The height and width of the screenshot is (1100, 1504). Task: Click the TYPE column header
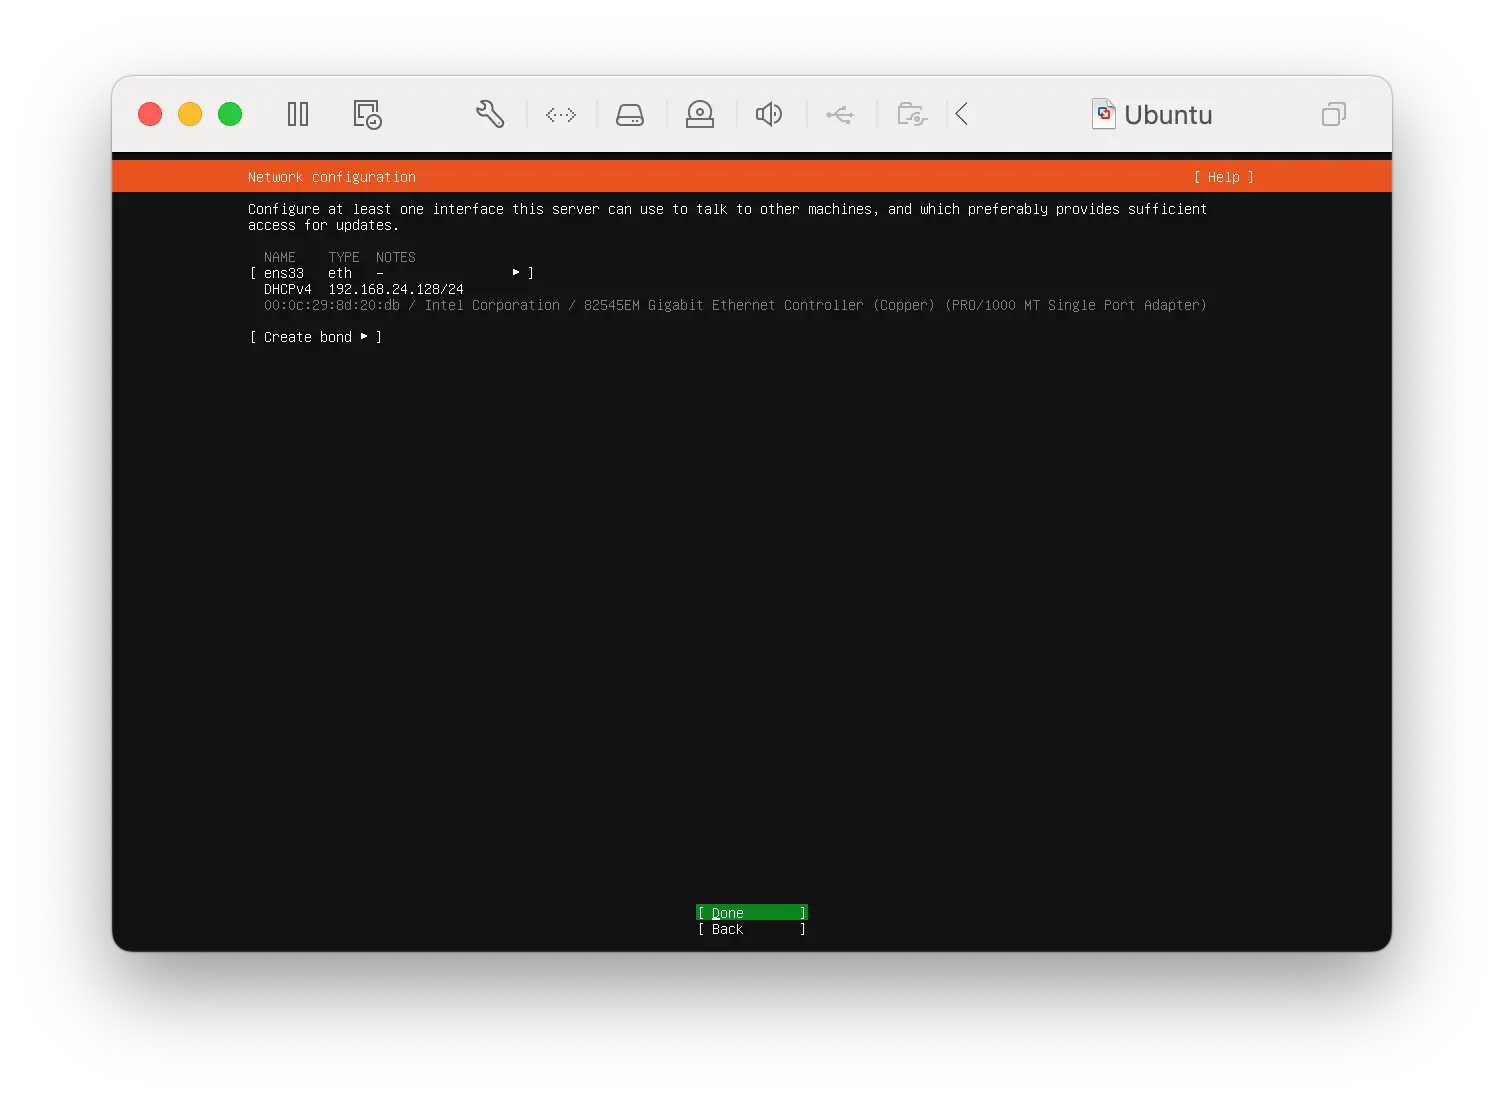344,257
